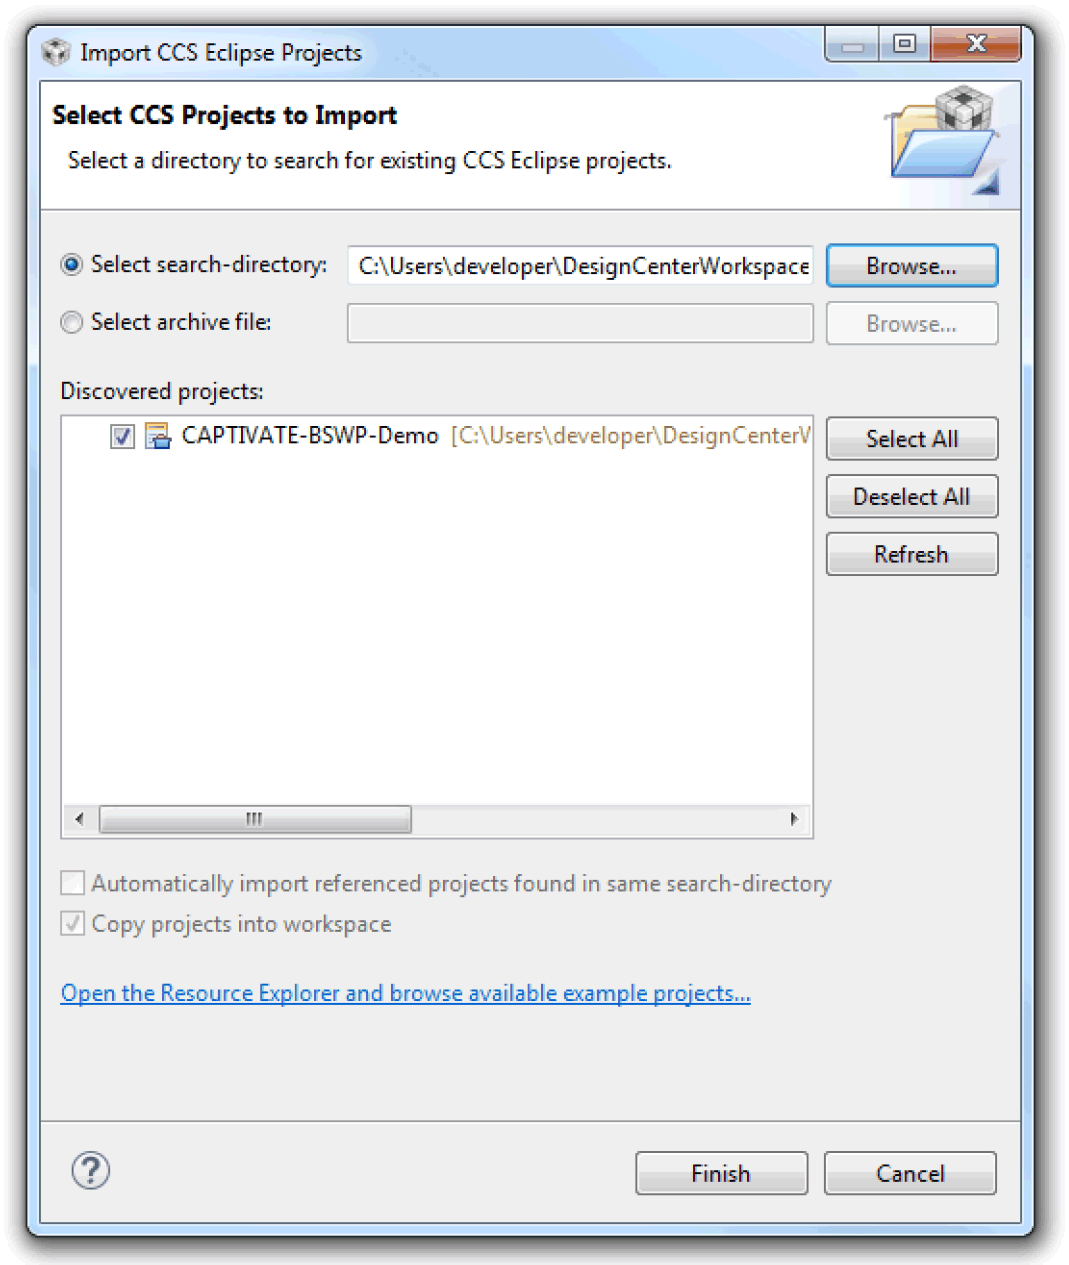Screen dimensions: 1069x1265
Task: Click the horizontal scrollbar thumb in project list
Action: click(255, 819)
